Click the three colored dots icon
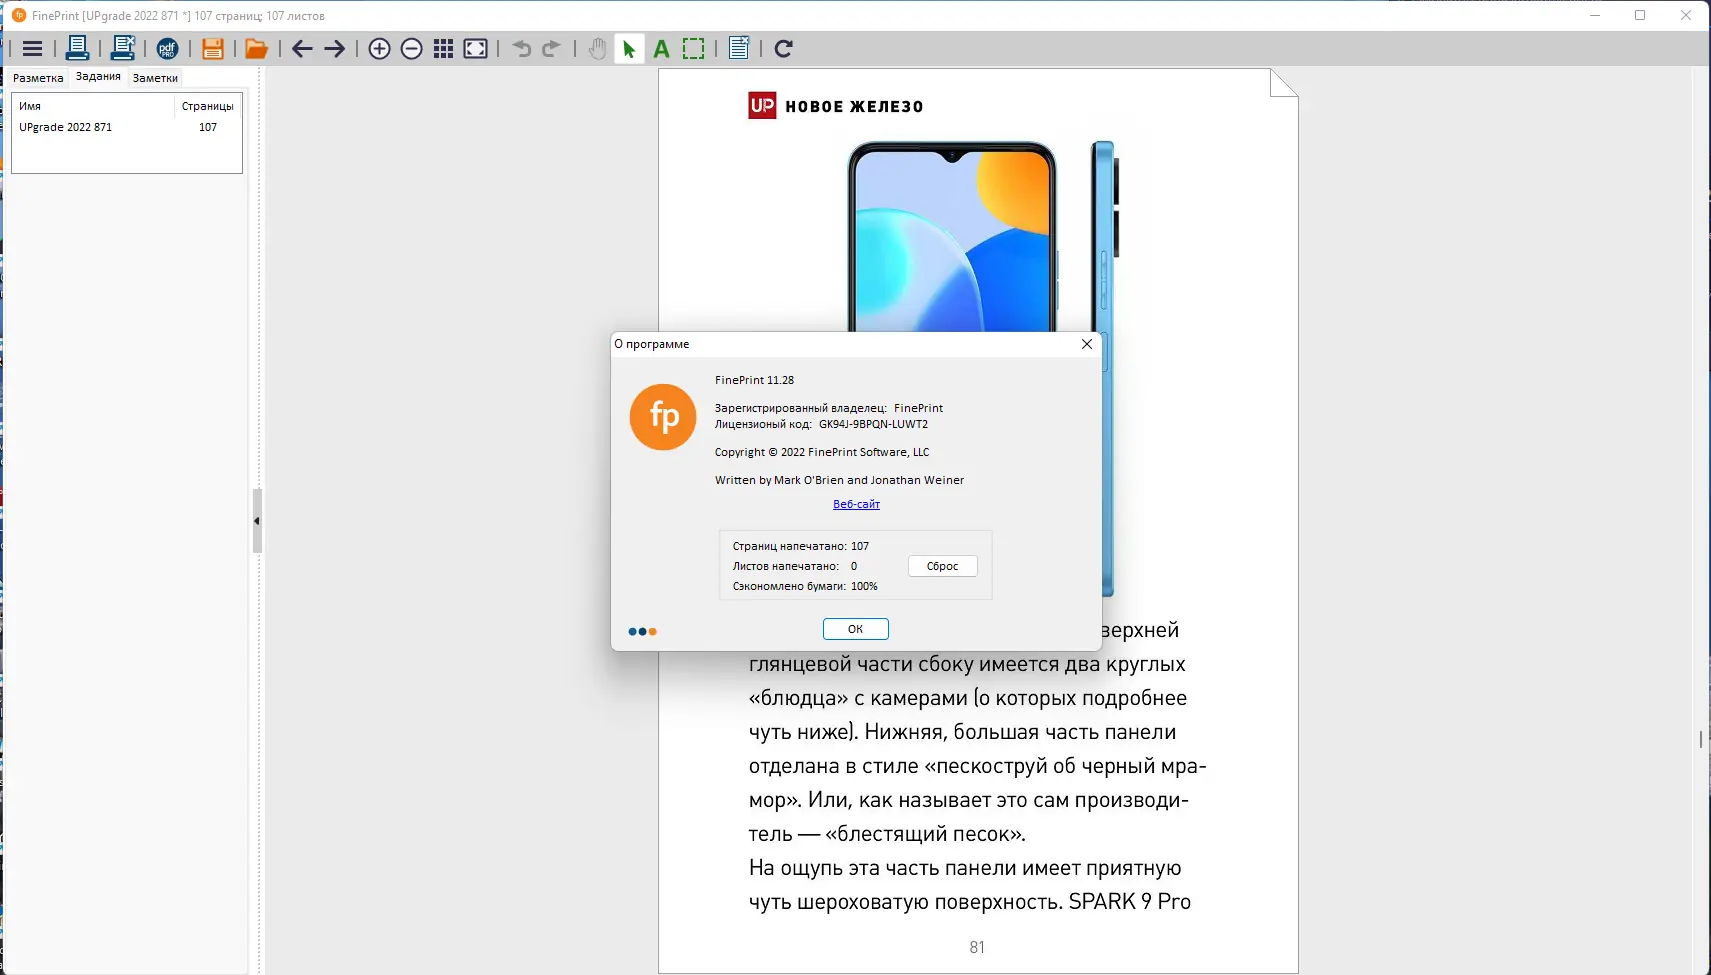 642,632
